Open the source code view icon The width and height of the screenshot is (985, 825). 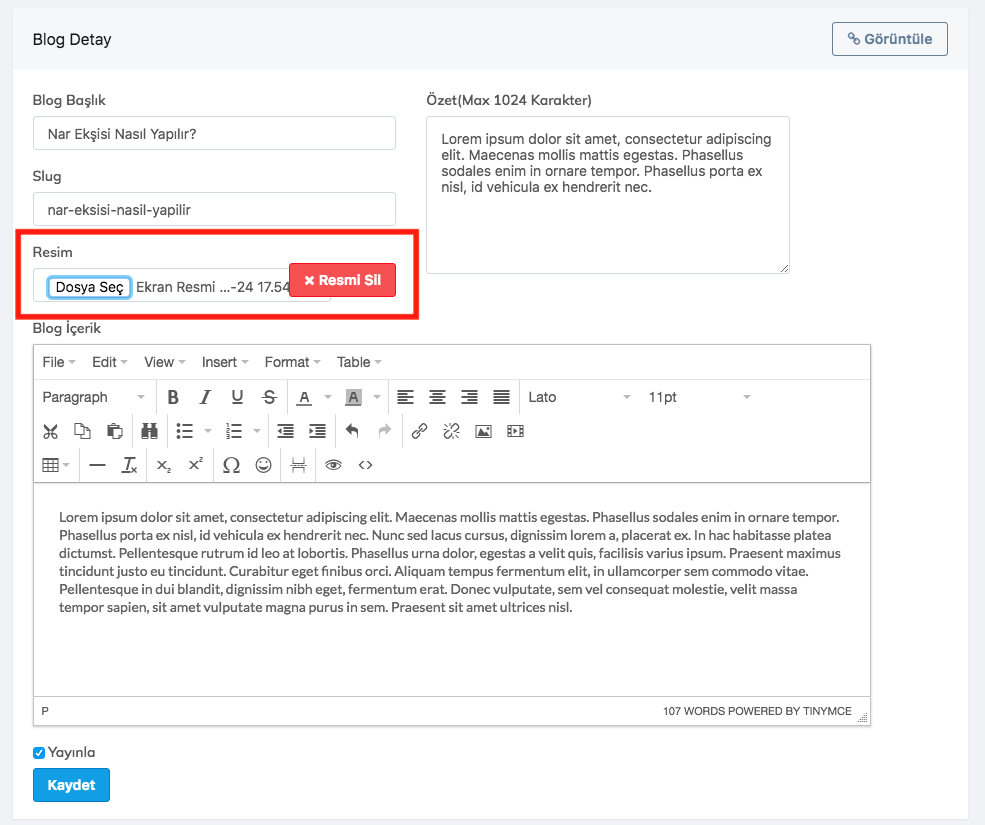click(365, 465)
